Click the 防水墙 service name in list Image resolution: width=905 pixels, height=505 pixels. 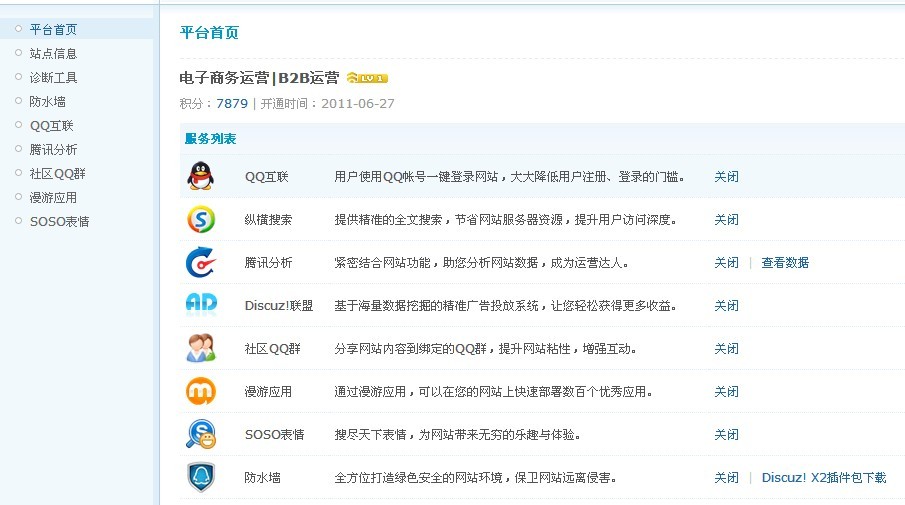tap(263, 477)
